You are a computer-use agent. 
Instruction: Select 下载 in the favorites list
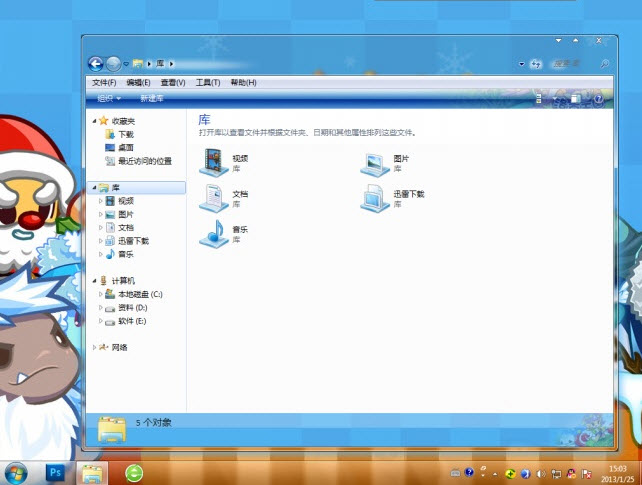click(x=126, y=134)
